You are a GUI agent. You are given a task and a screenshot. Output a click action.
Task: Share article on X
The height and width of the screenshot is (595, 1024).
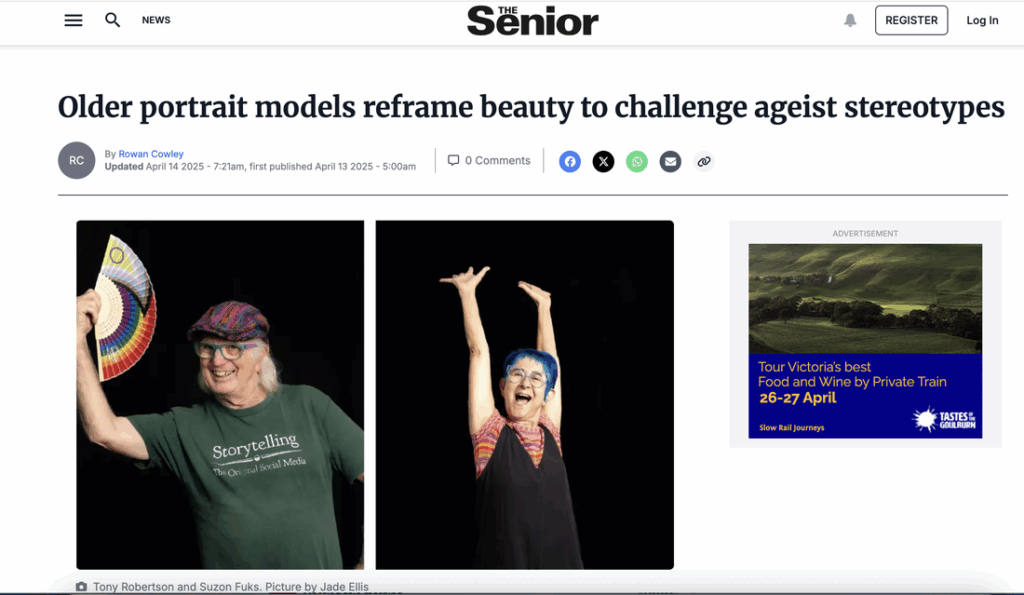[603, 161]
